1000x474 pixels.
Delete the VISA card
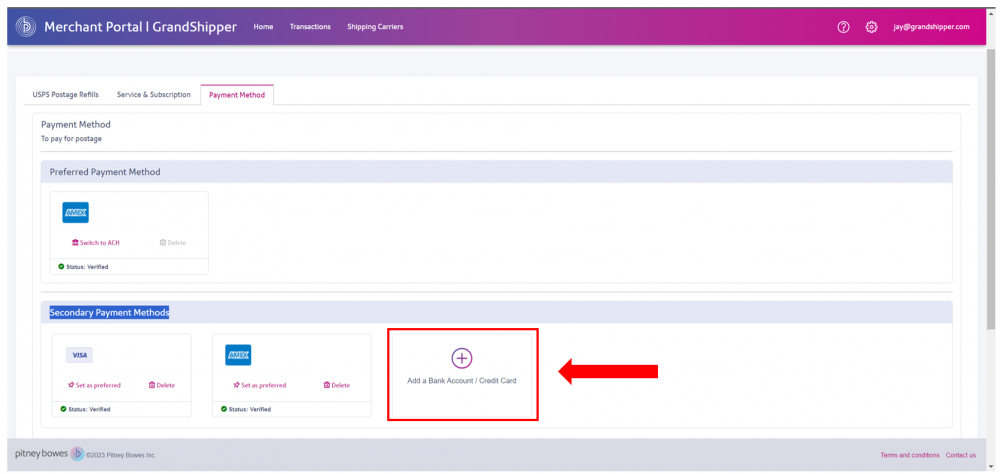point(162,385)
